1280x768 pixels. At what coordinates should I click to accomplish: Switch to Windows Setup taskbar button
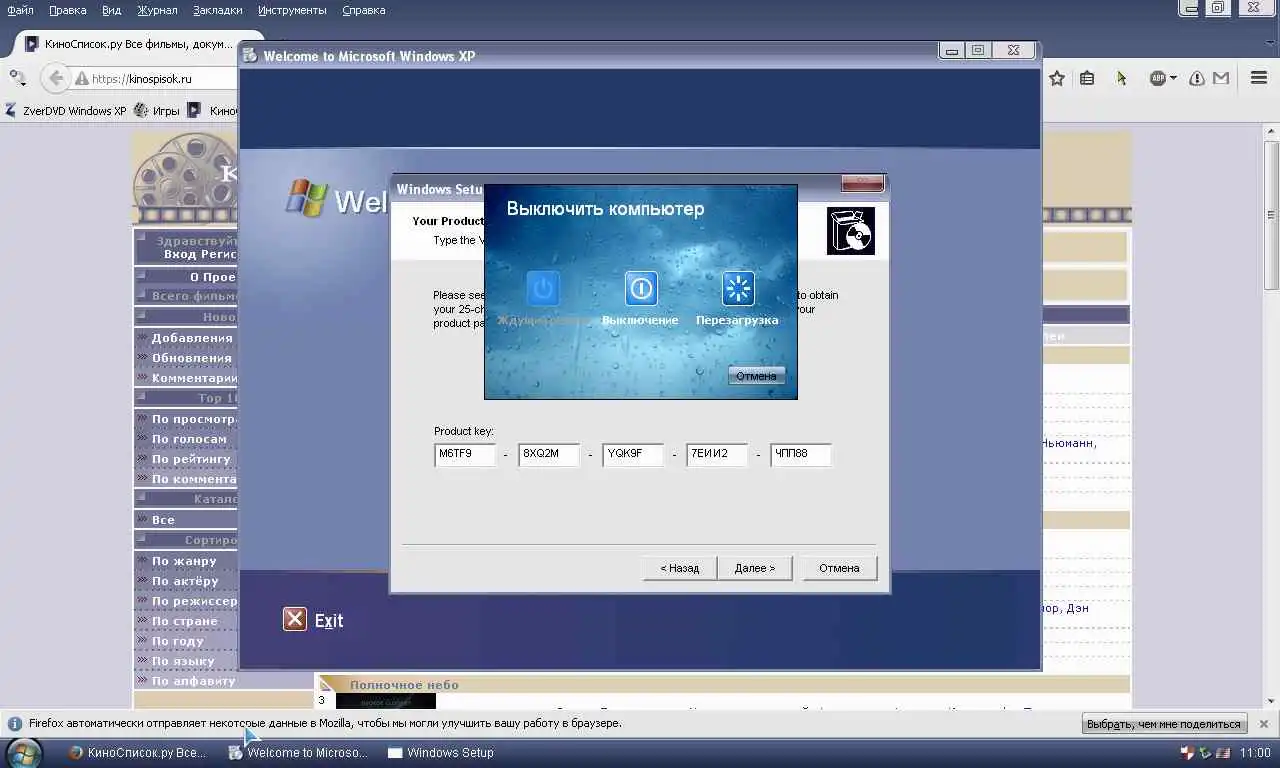click(x=441, y=753)
